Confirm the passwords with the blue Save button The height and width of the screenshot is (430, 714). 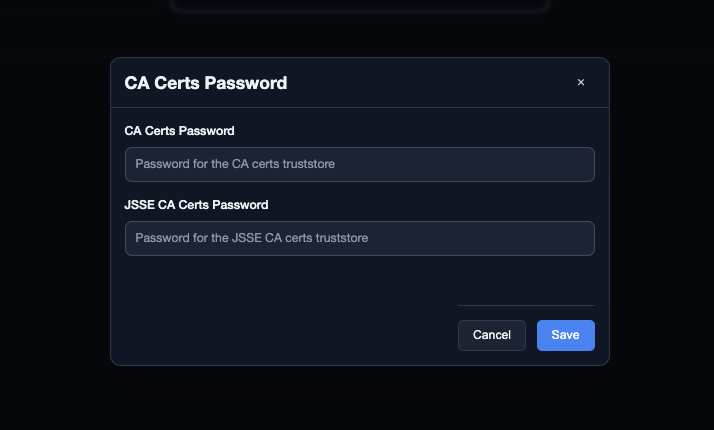click(566, 335)
